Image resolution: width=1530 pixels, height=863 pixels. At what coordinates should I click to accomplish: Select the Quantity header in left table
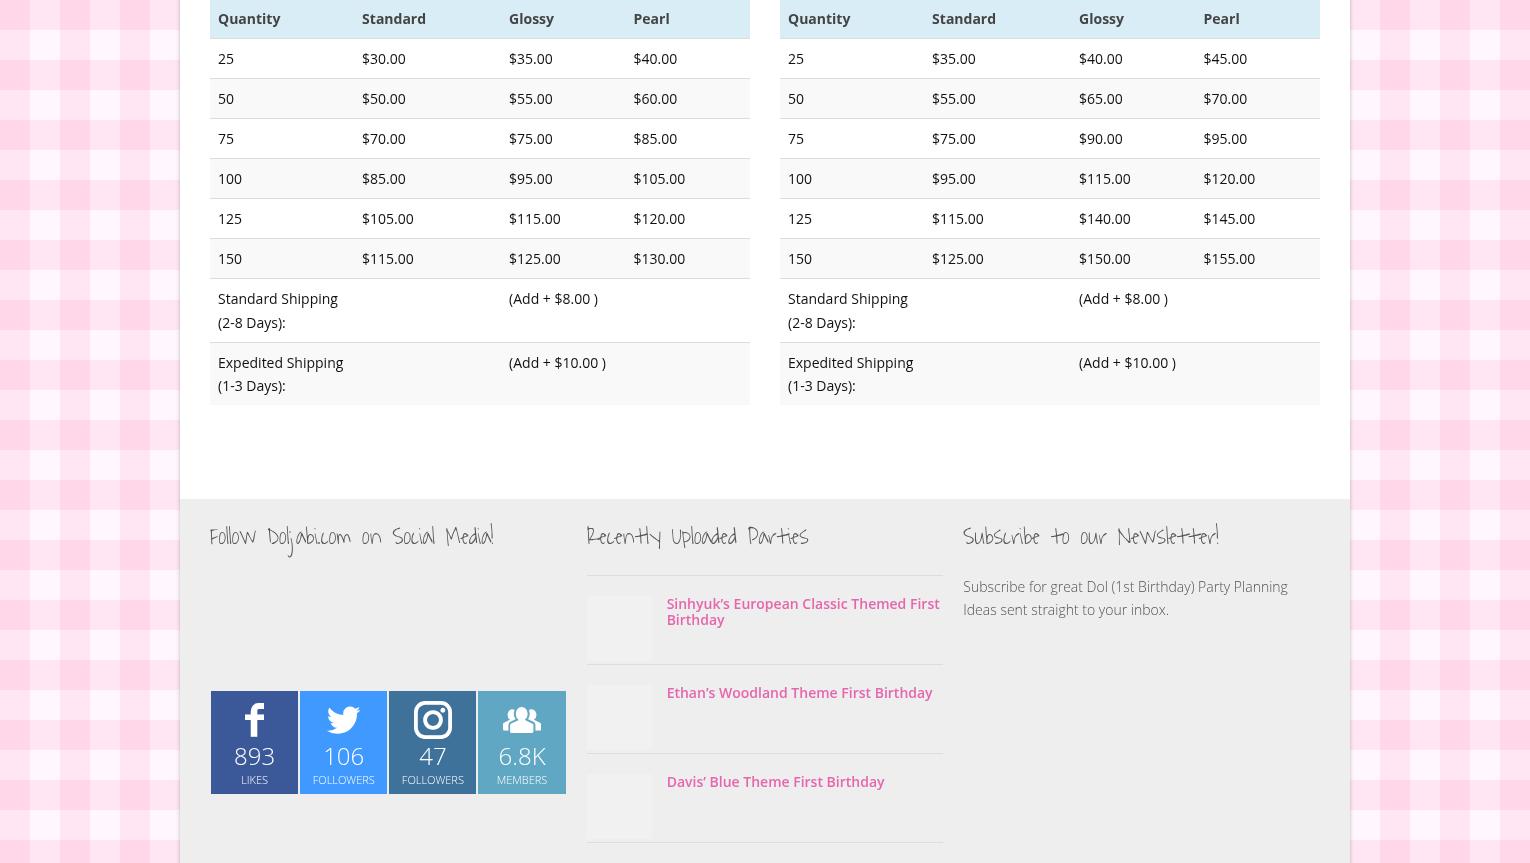pyautogui.click(x=249, y=18)
